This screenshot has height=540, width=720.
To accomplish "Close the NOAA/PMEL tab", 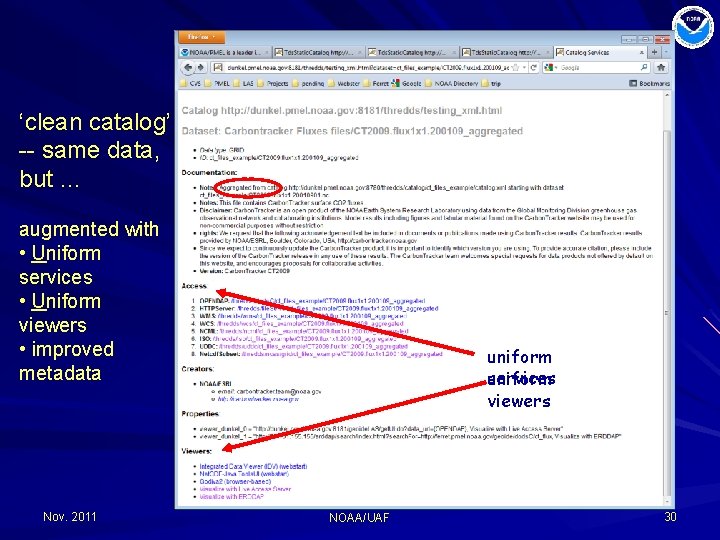I will (266, 52).
